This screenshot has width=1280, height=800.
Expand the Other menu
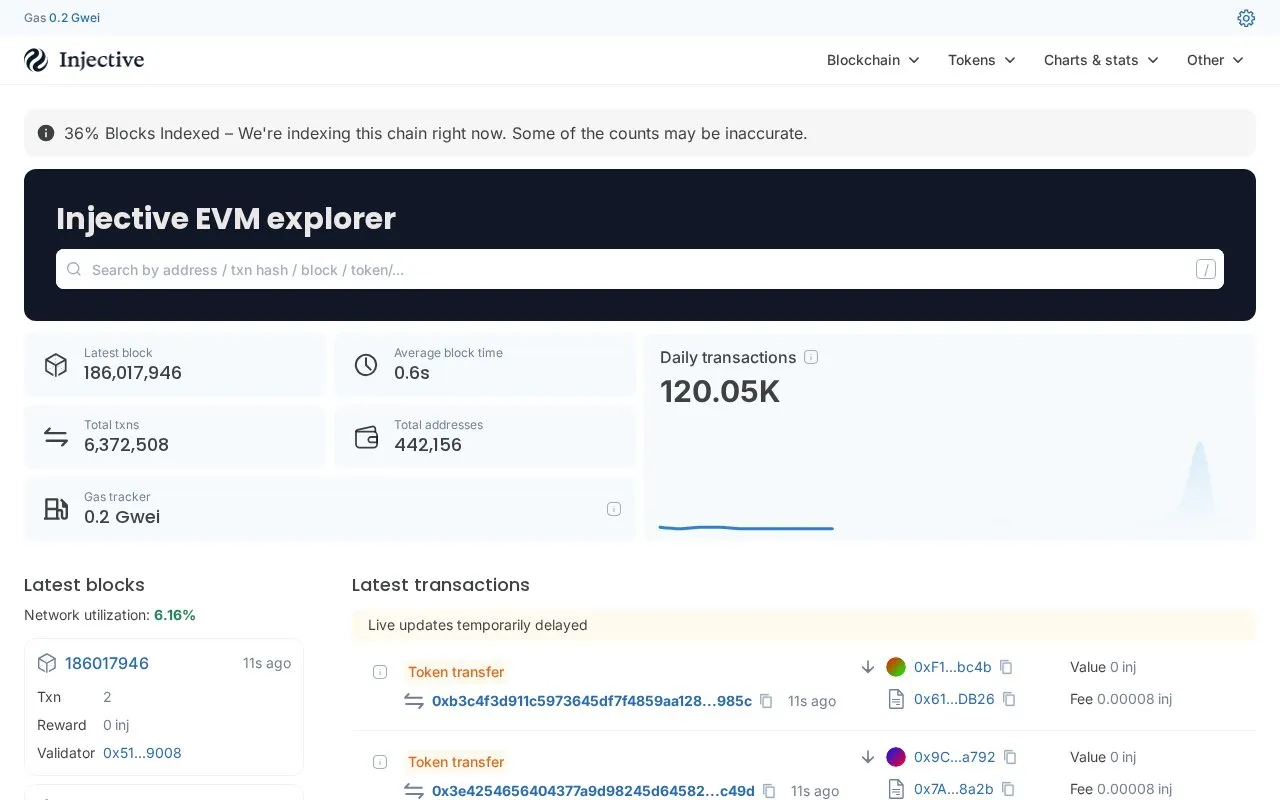[1215, 60]
